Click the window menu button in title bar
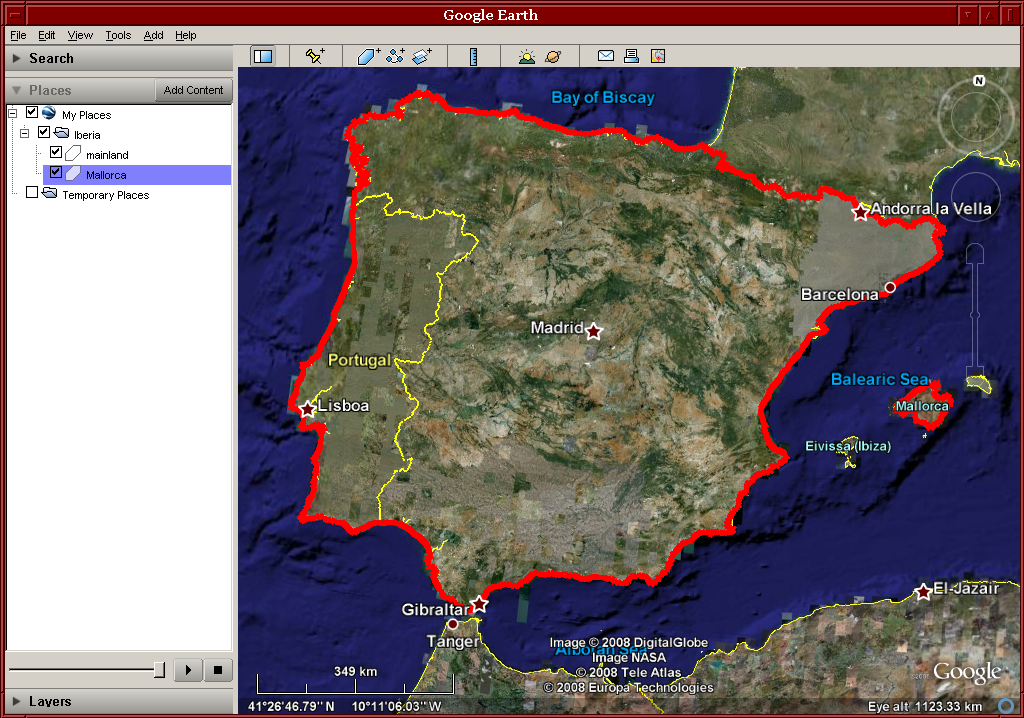Screen dimensions: 1024x718 14,14
